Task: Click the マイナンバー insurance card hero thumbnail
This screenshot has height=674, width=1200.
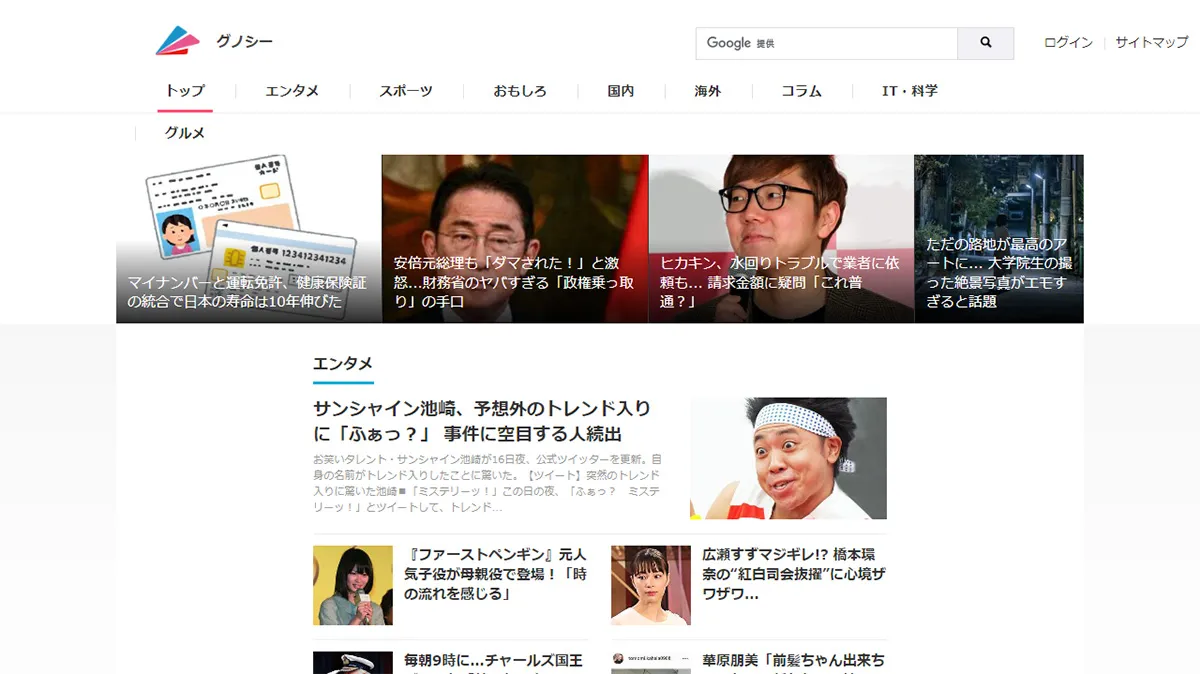Action: click(246, 238)
